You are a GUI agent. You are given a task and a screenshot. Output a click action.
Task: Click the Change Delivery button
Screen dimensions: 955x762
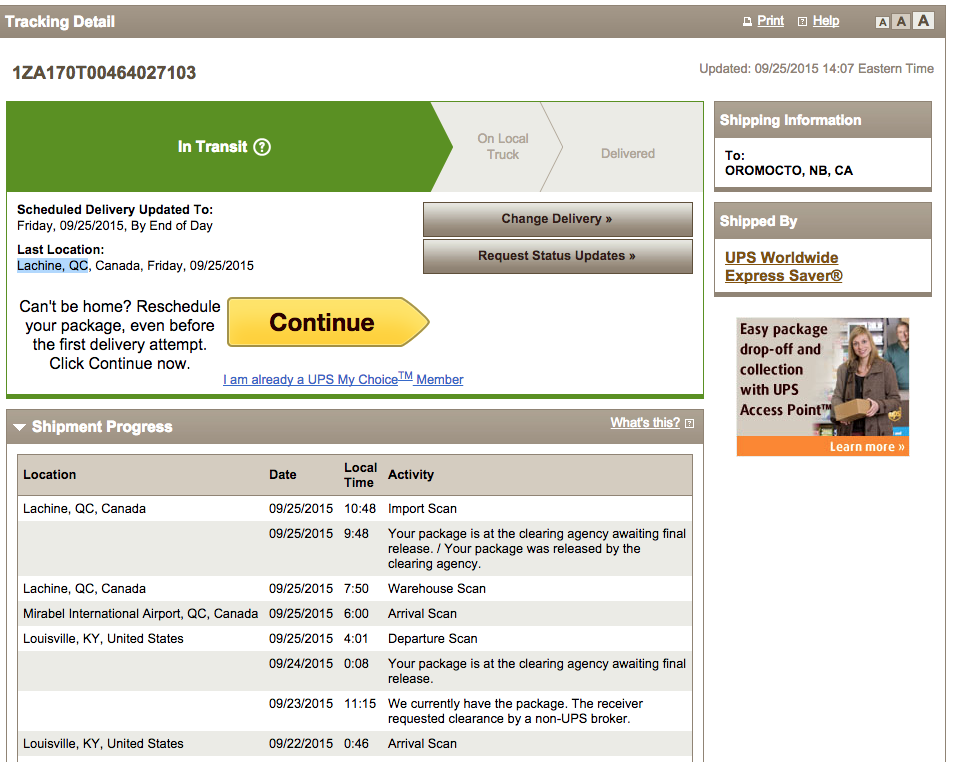click(557, 219)
